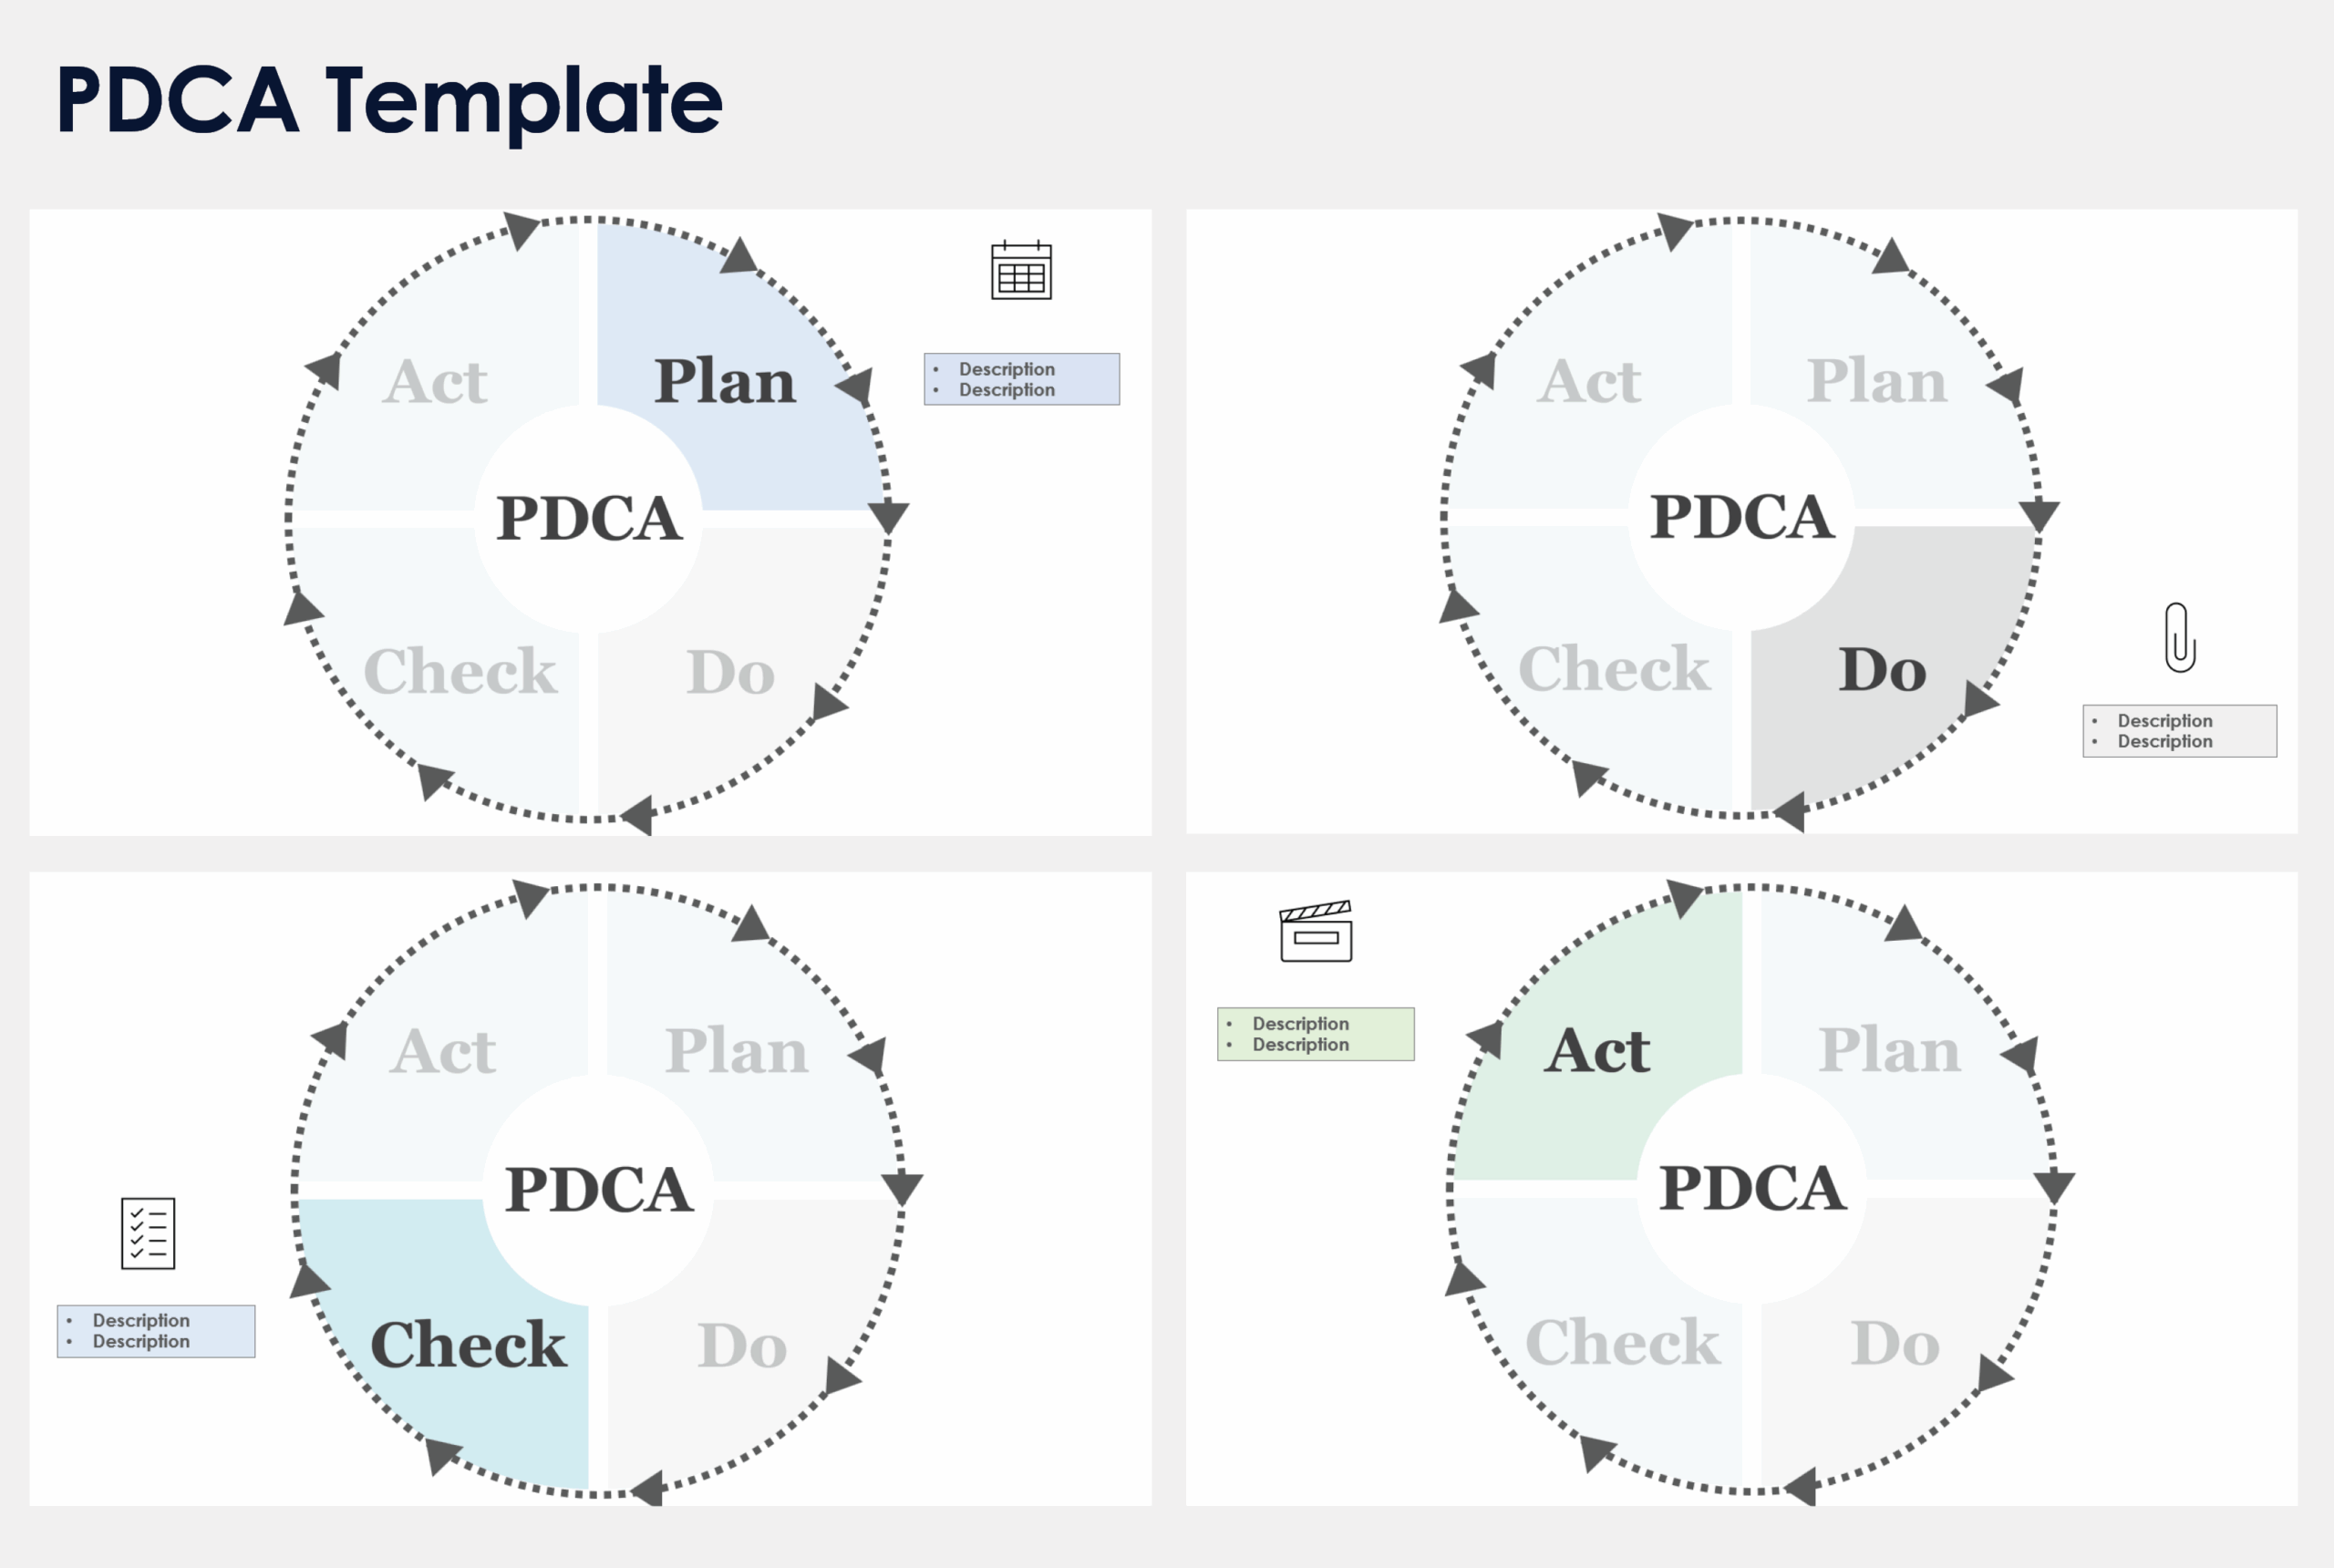Click the paperclip icon

(x=2179, y=638)
